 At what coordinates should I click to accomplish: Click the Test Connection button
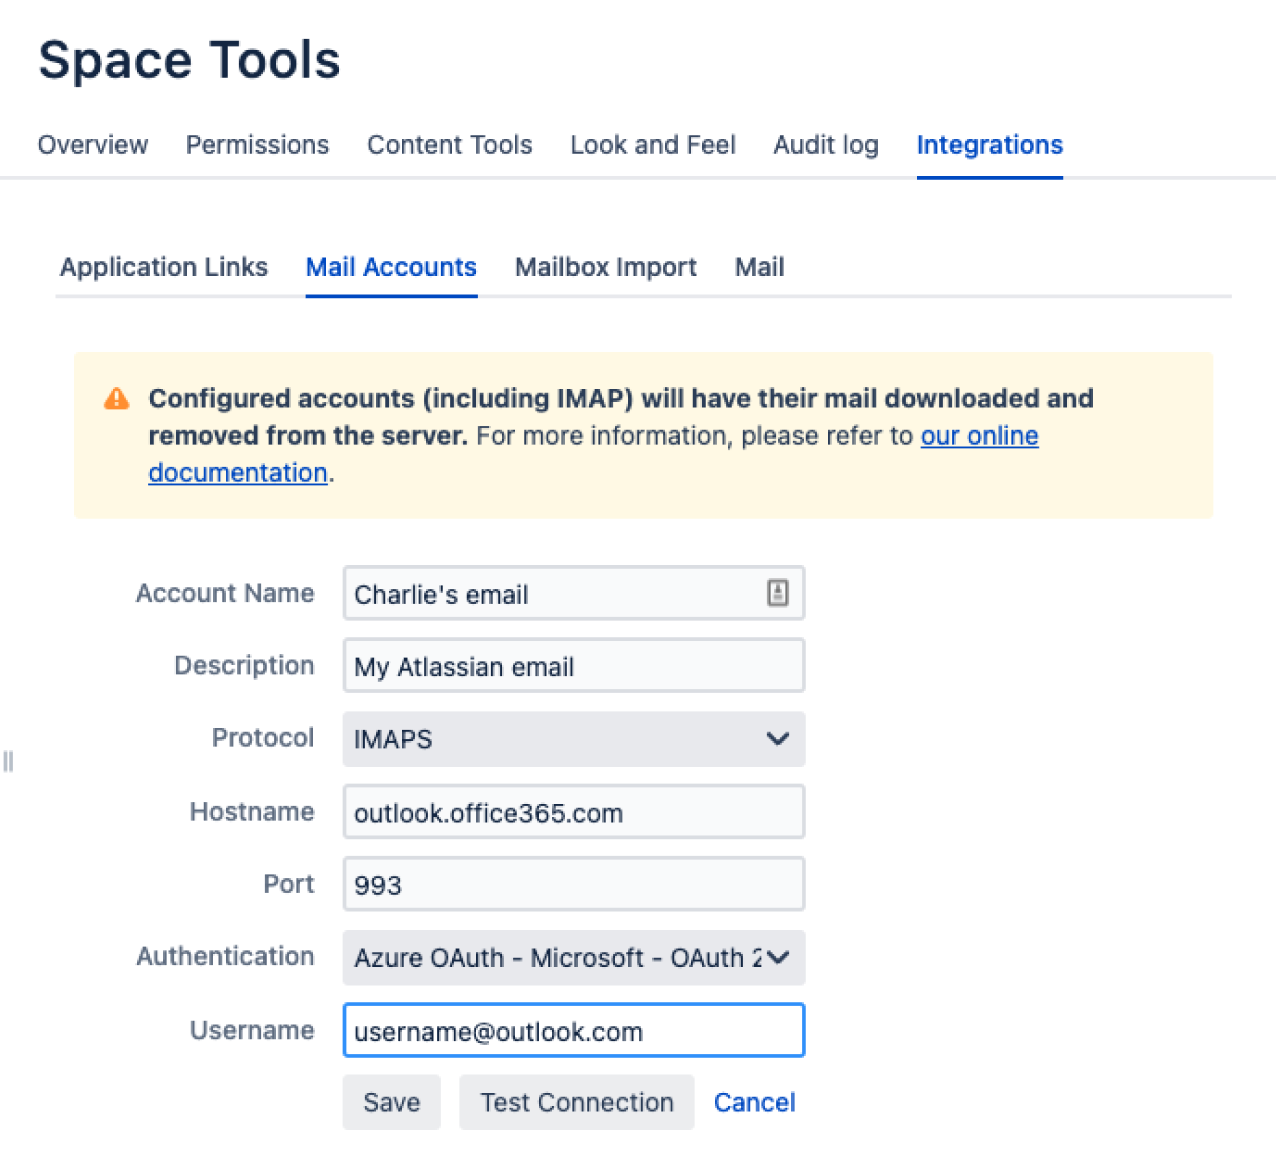[x=576, y=1102]
